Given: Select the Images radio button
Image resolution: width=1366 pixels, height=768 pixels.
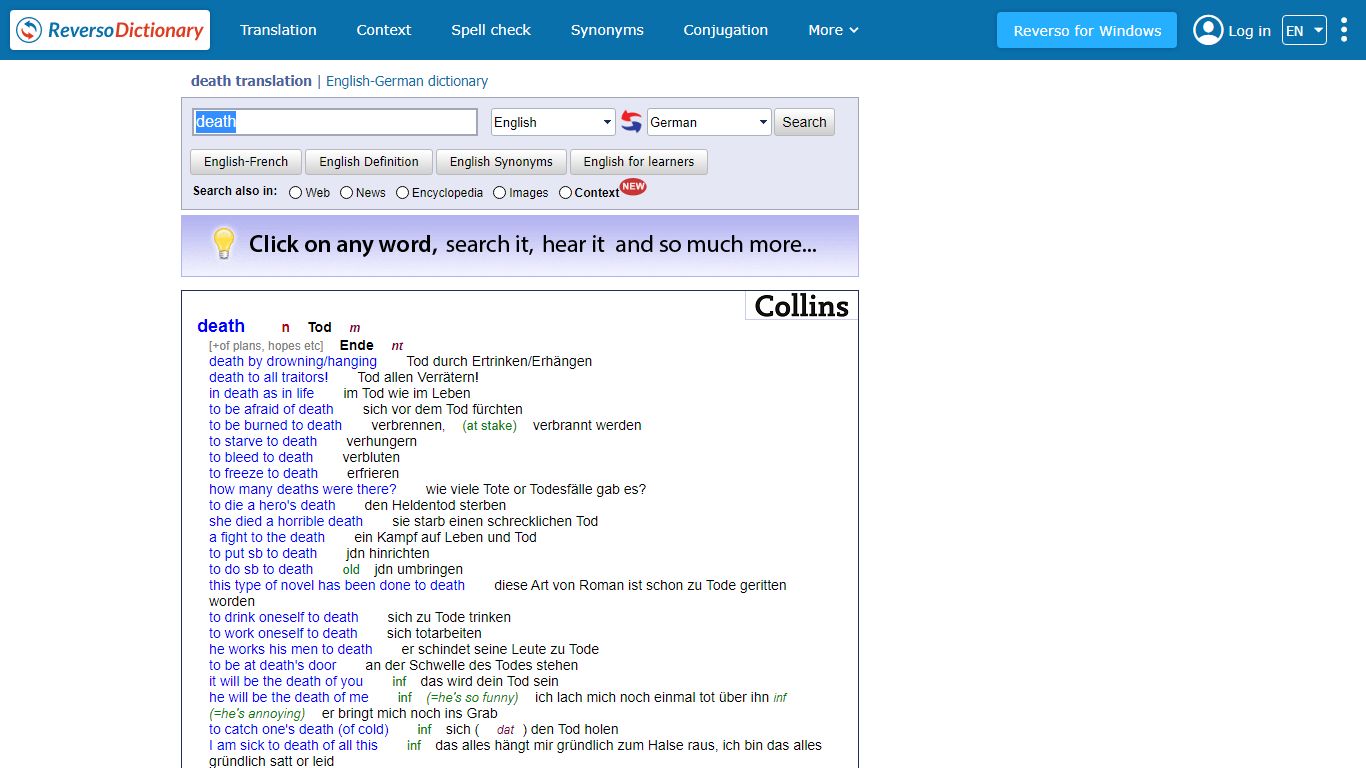Looking at the screenshot, I should click(x=500, y=193).
